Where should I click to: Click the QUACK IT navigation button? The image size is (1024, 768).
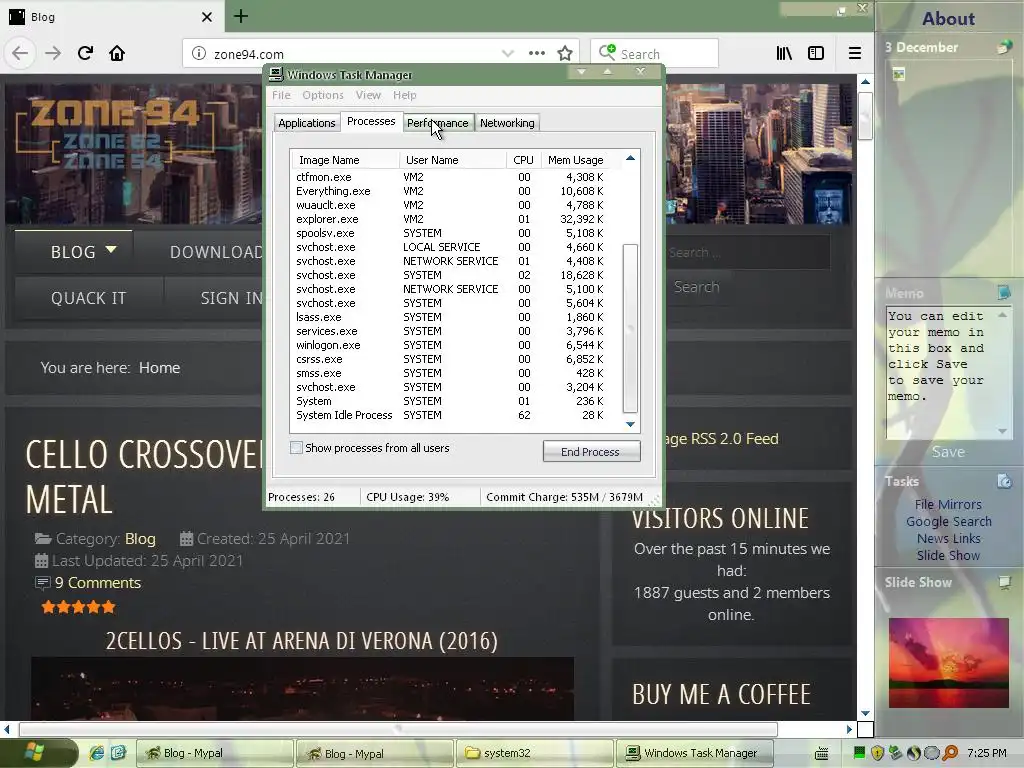pos(89,298)
